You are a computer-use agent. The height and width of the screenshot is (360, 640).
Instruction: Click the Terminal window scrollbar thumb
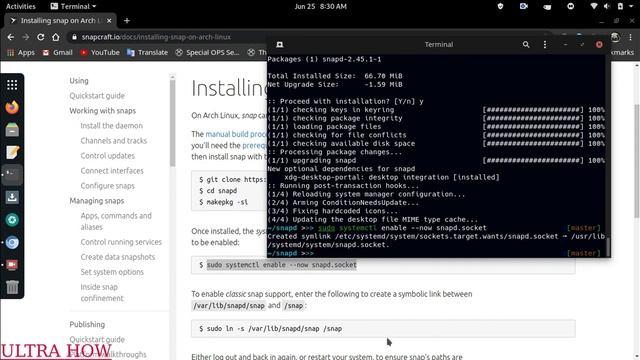(608, 247)
